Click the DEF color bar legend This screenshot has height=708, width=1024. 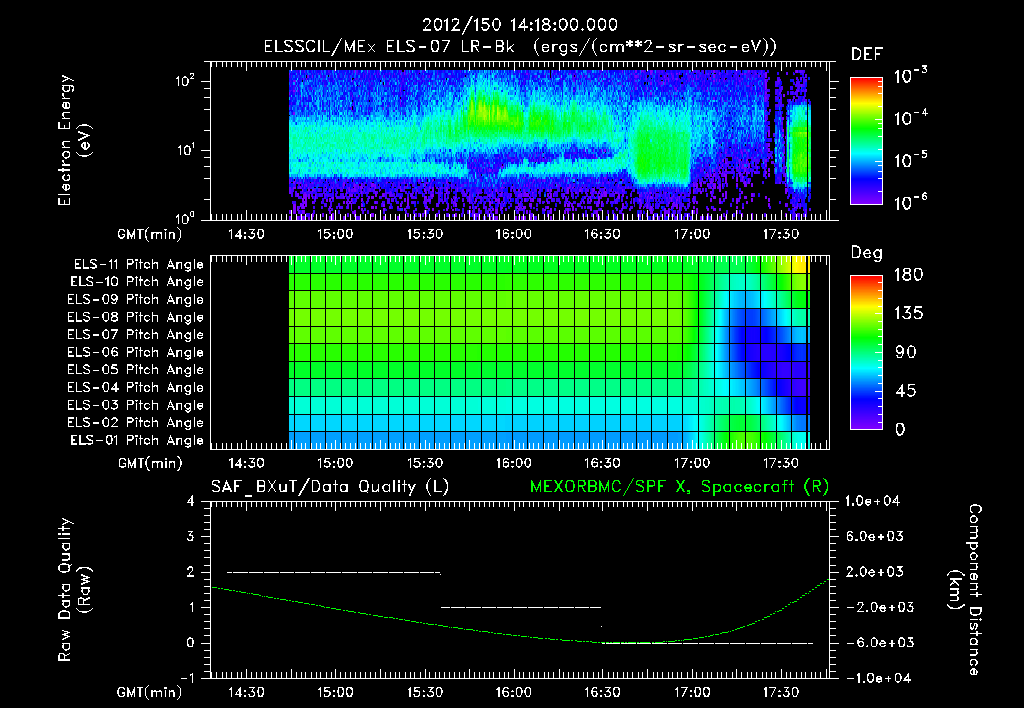867,141
